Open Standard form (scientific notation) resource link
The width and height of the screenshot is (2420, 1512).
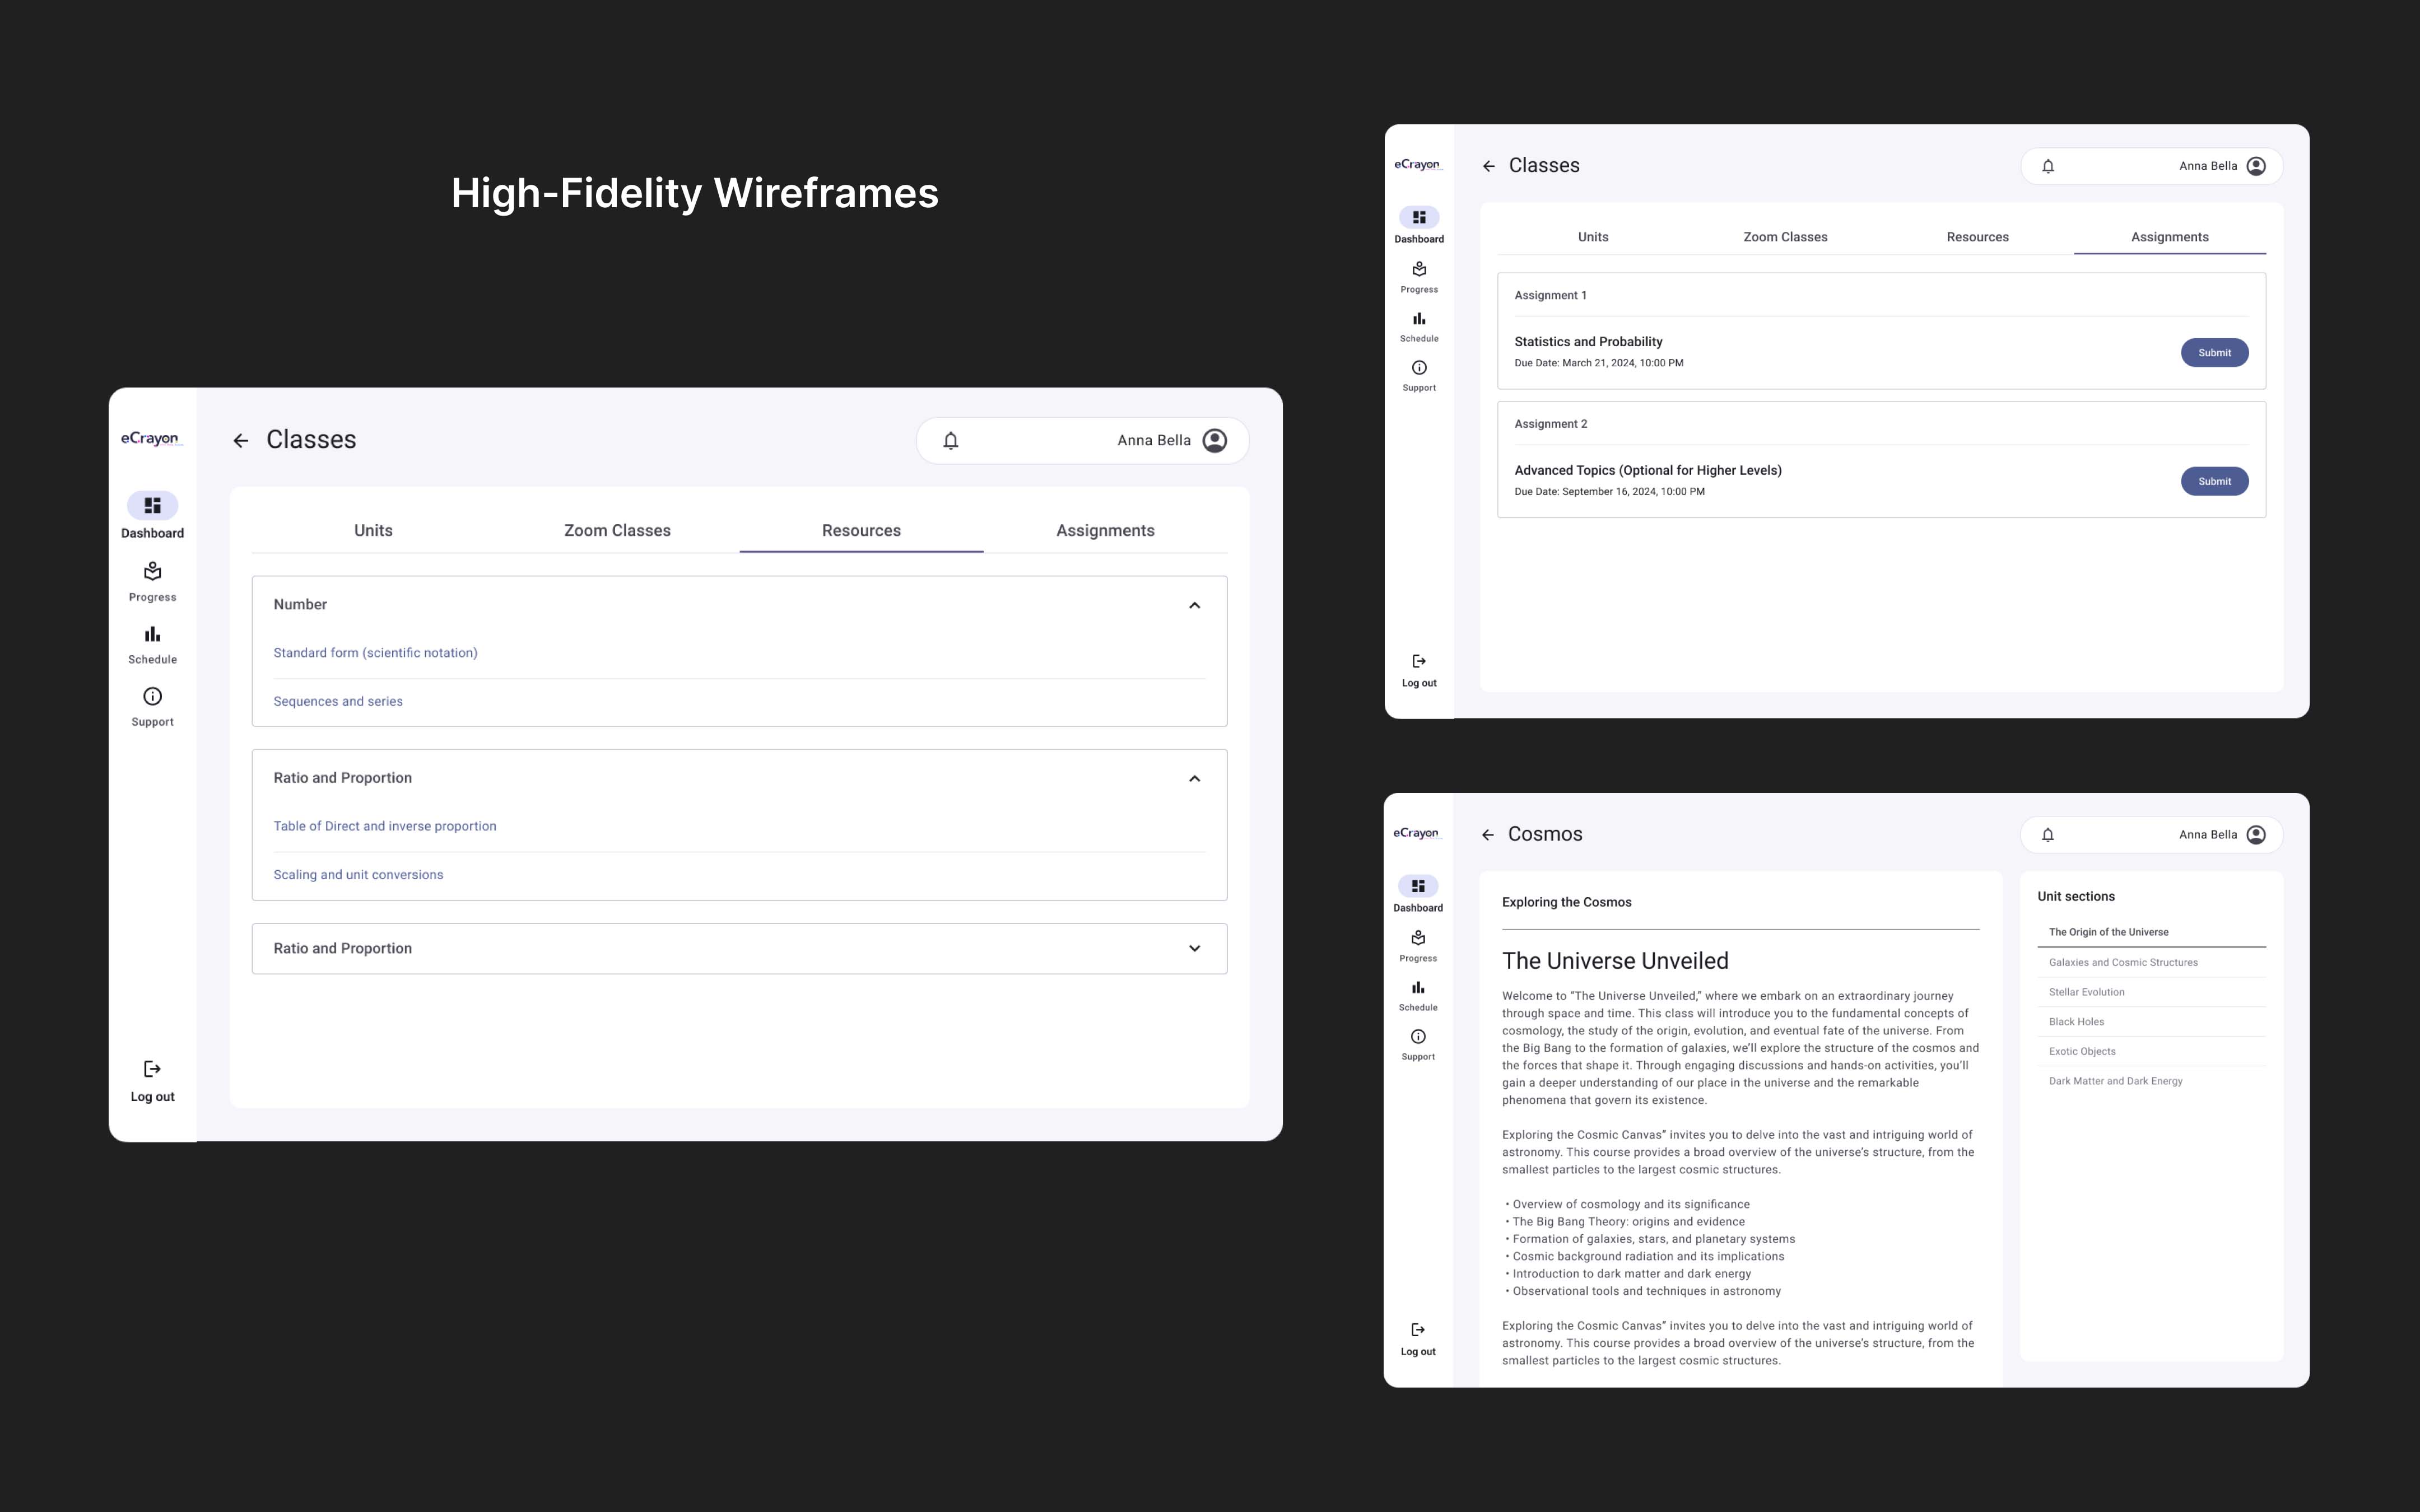tap(375, 653)
